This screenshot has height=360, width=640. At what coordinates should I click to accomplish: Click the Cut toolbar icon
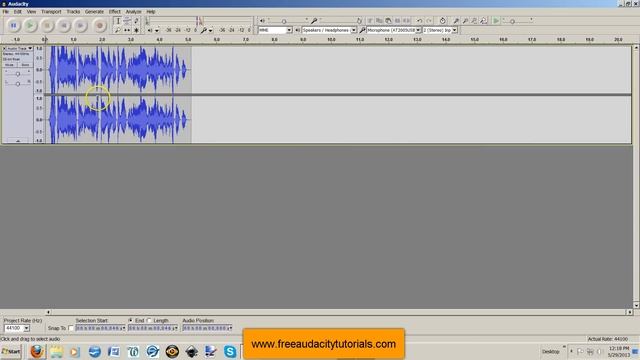[370, 21]
